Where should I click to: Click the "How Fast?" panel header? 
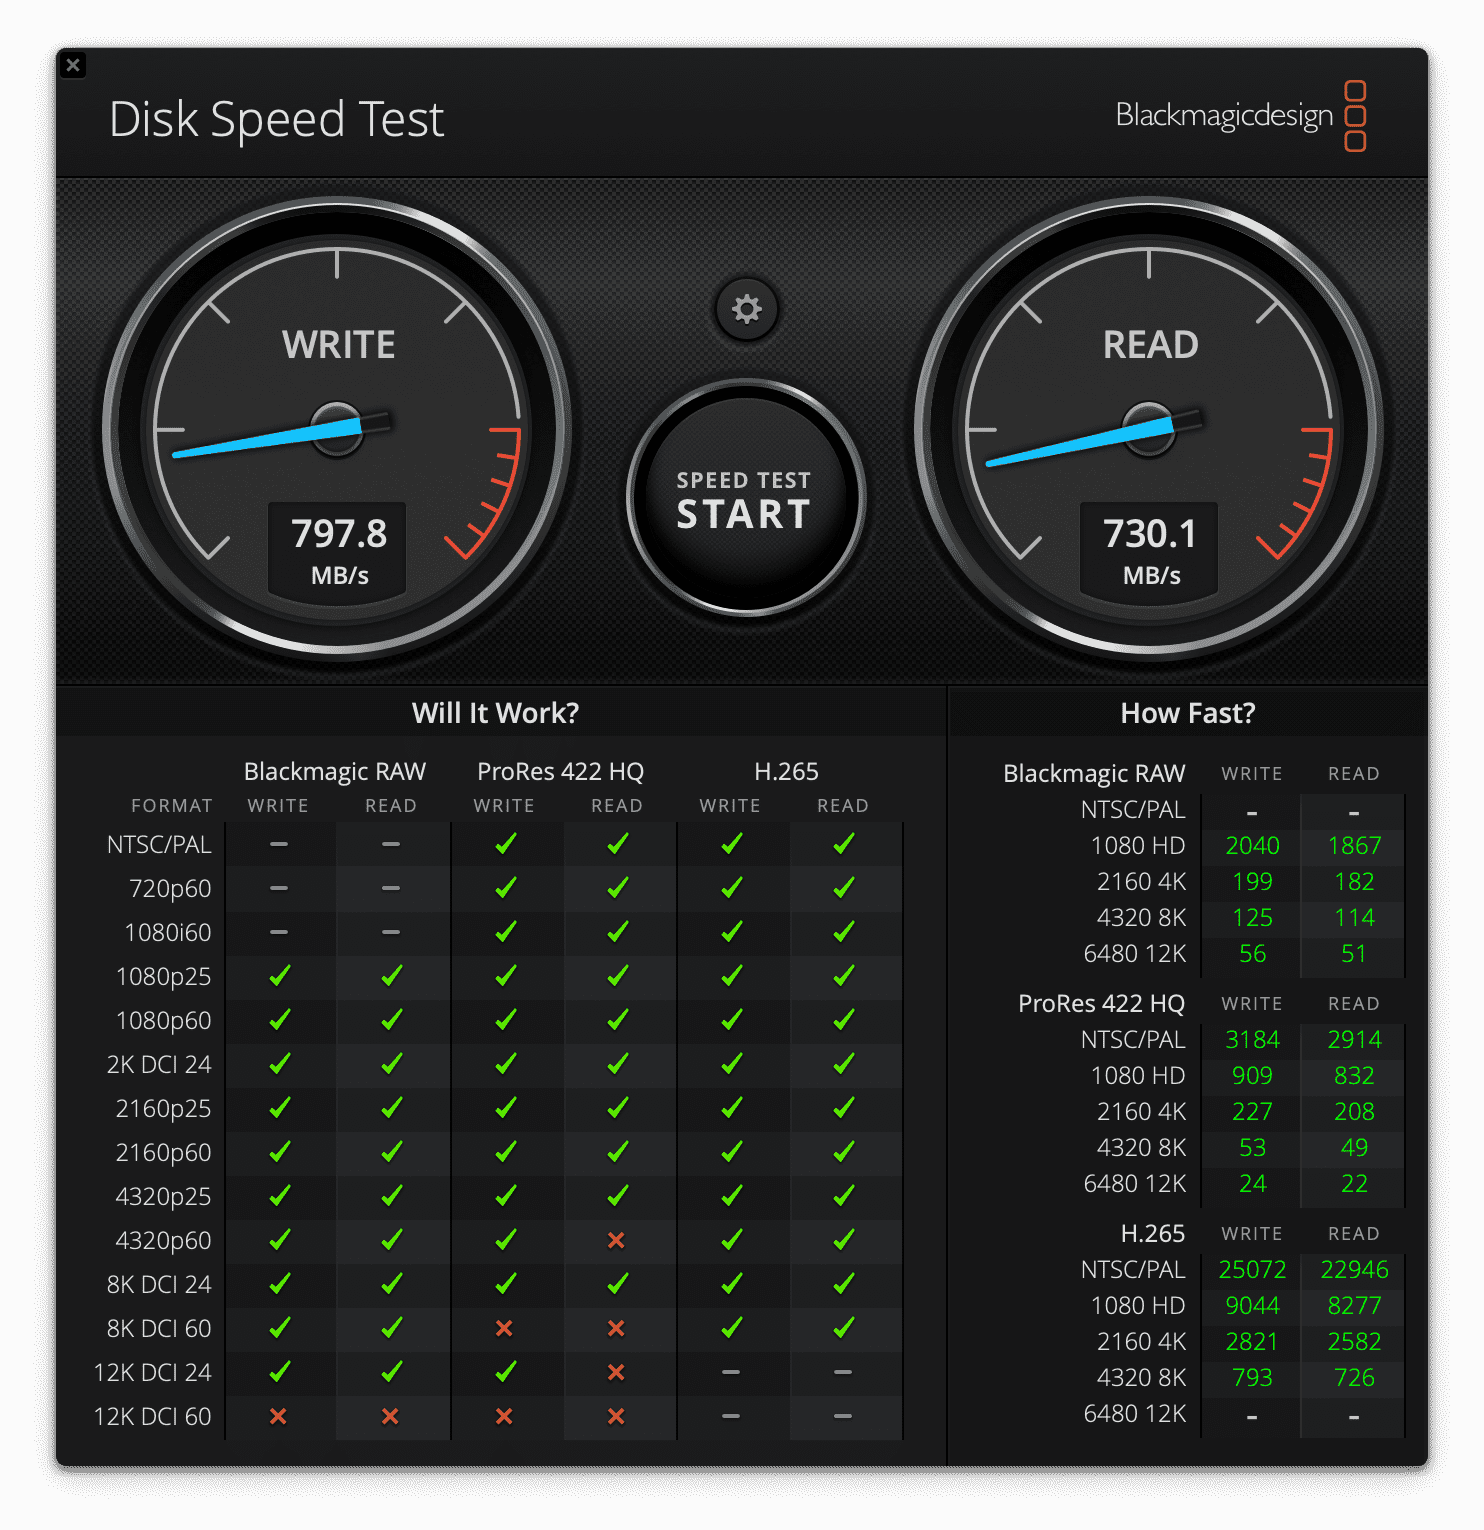1187,713
